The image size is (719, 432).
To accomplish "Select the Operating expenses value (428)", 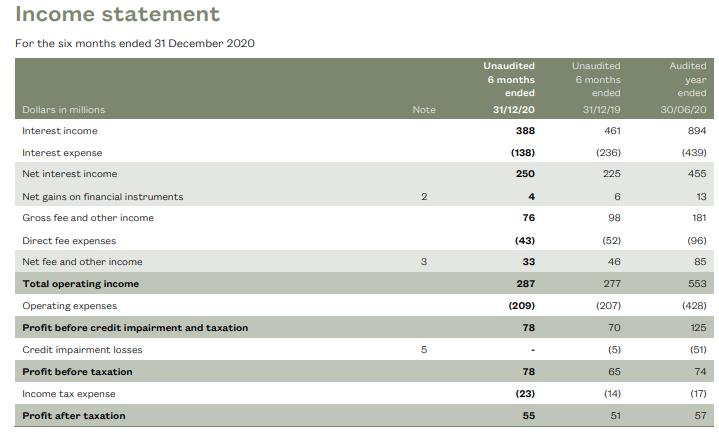I will 693,306.
